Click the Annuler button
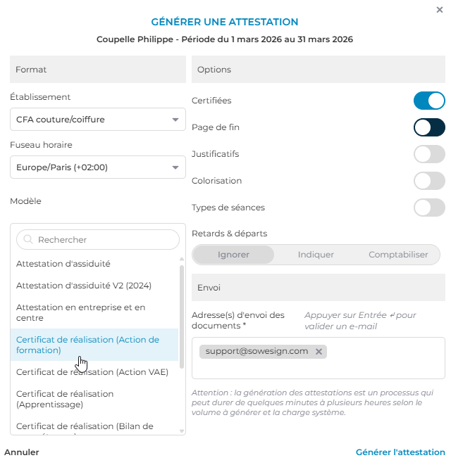Image resolution: width=451 pixels, height=465 pixels. [22, 452]
